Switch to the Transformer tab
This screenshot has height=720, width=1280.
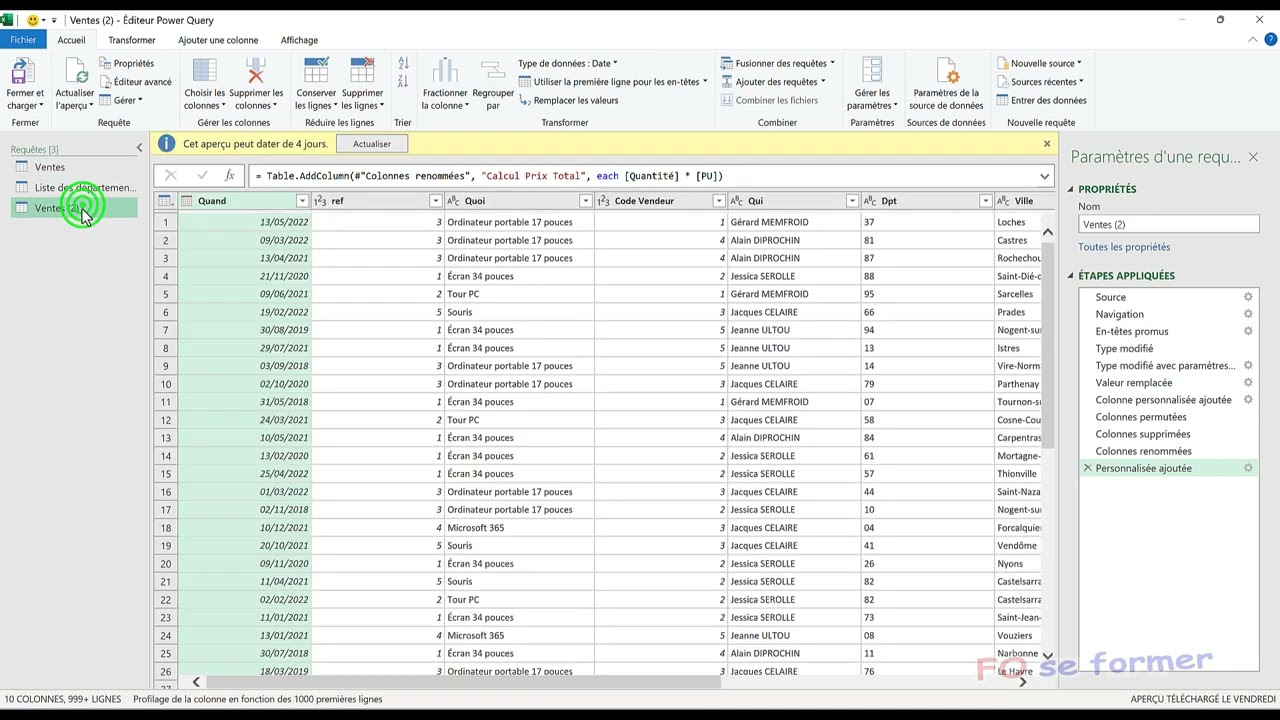(x=132, y=40)
